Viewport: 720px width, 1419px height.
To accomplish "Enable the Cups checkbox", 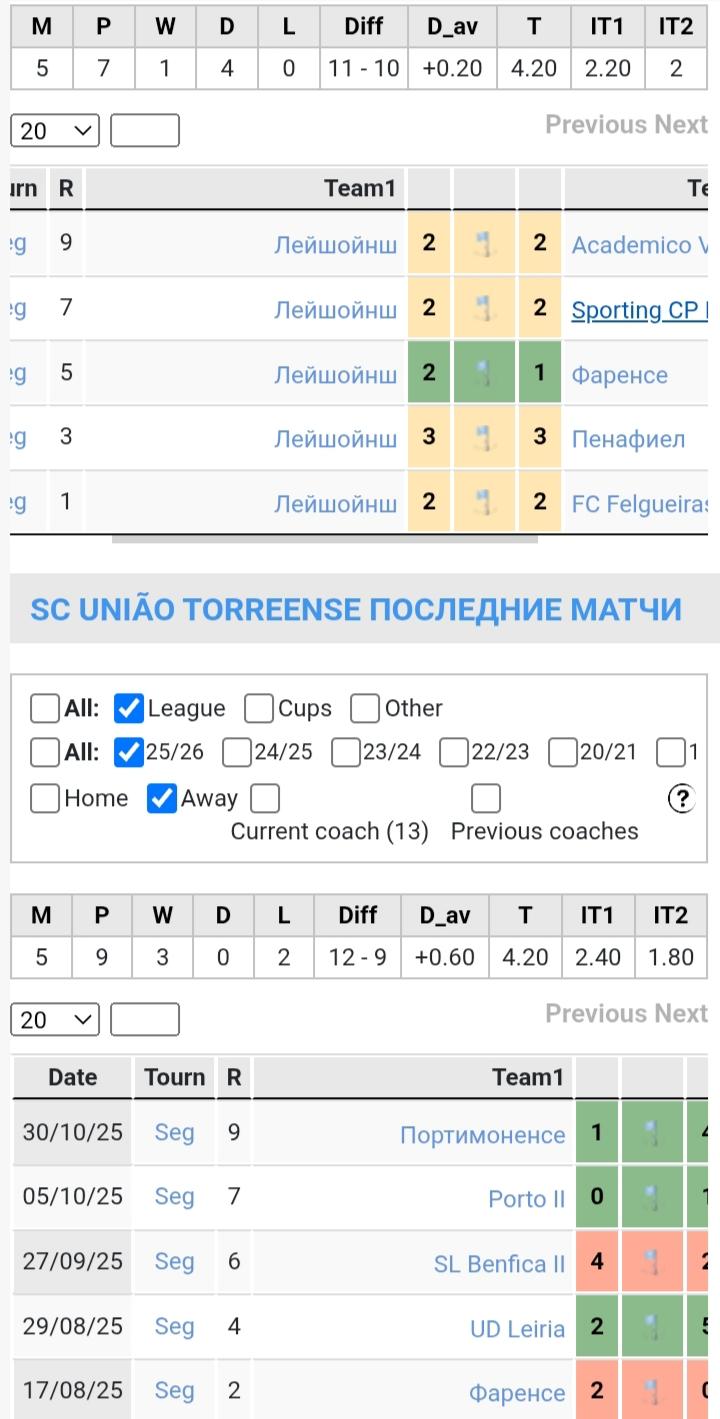I will 259,709.
